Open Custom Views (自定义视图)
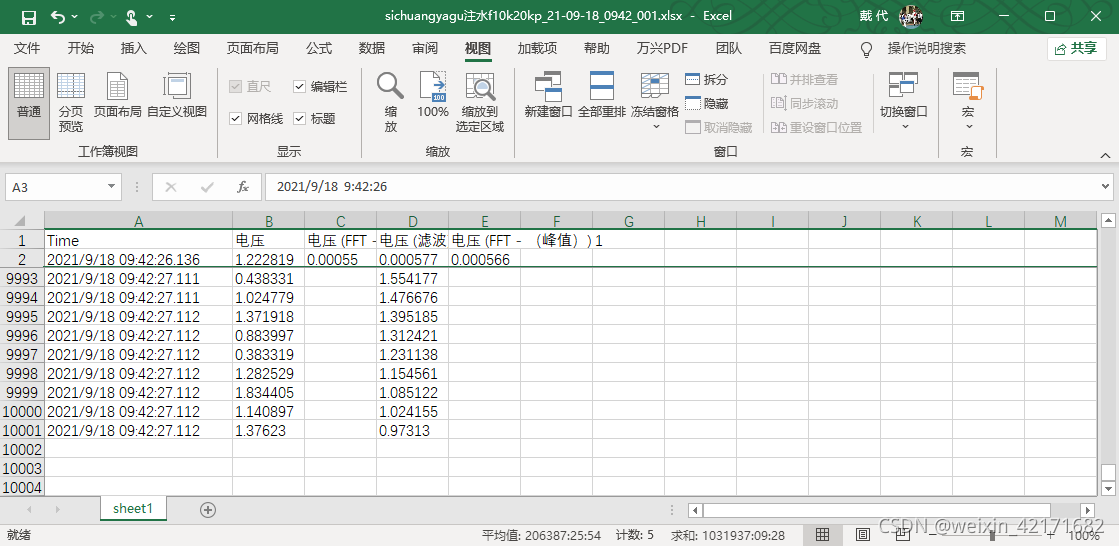 click(177, 96)
